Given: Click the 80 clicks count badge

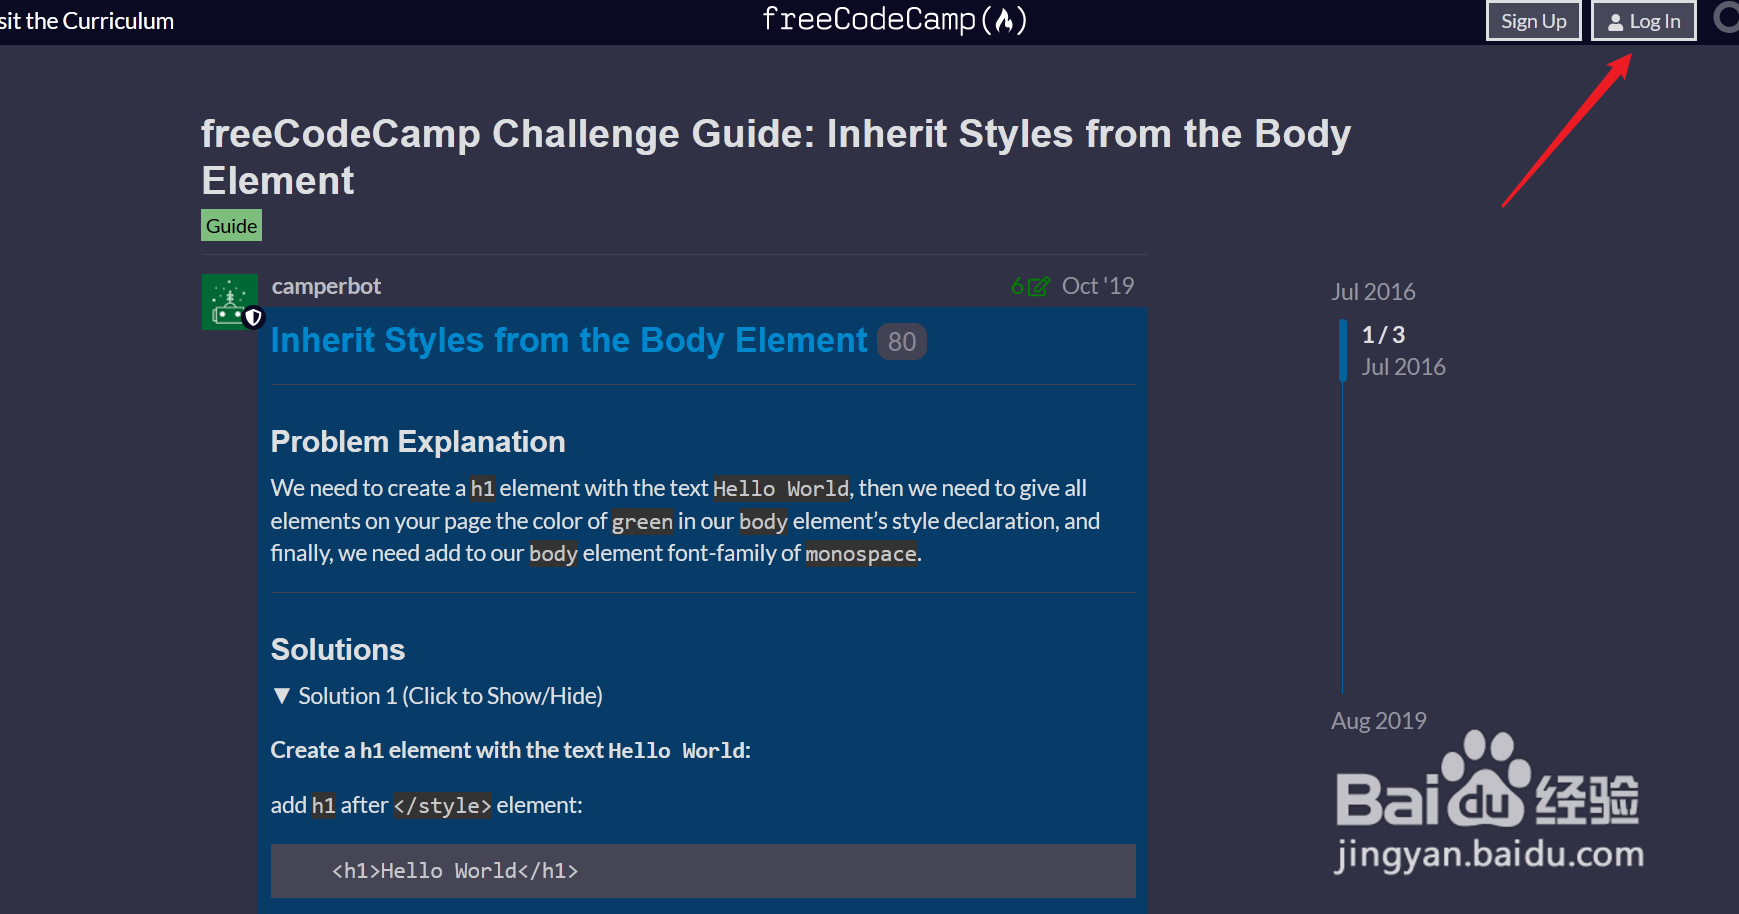Looking at the screenshot, I should (902, 342).
